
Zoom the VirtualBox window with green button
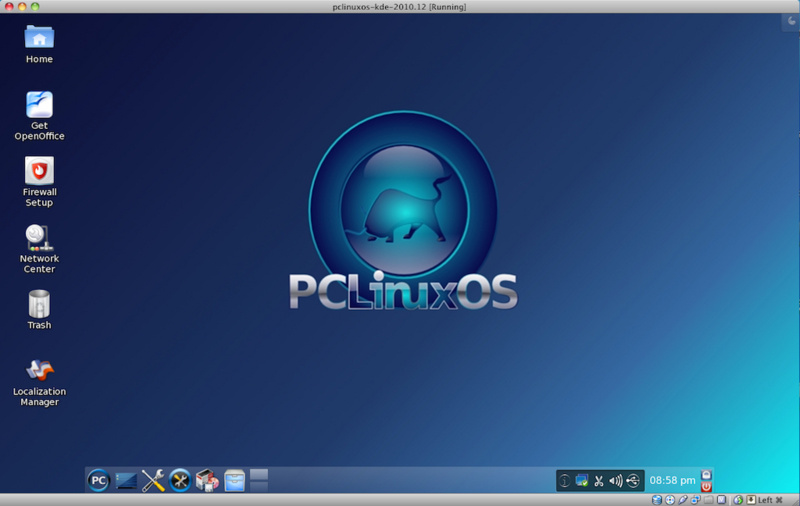[x=35, y=7]
